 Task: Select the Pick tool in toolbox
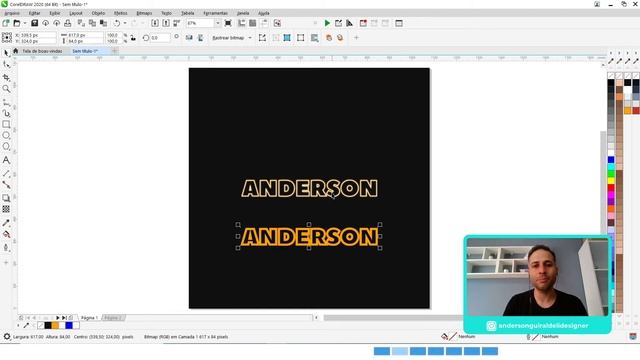[6, 53]
